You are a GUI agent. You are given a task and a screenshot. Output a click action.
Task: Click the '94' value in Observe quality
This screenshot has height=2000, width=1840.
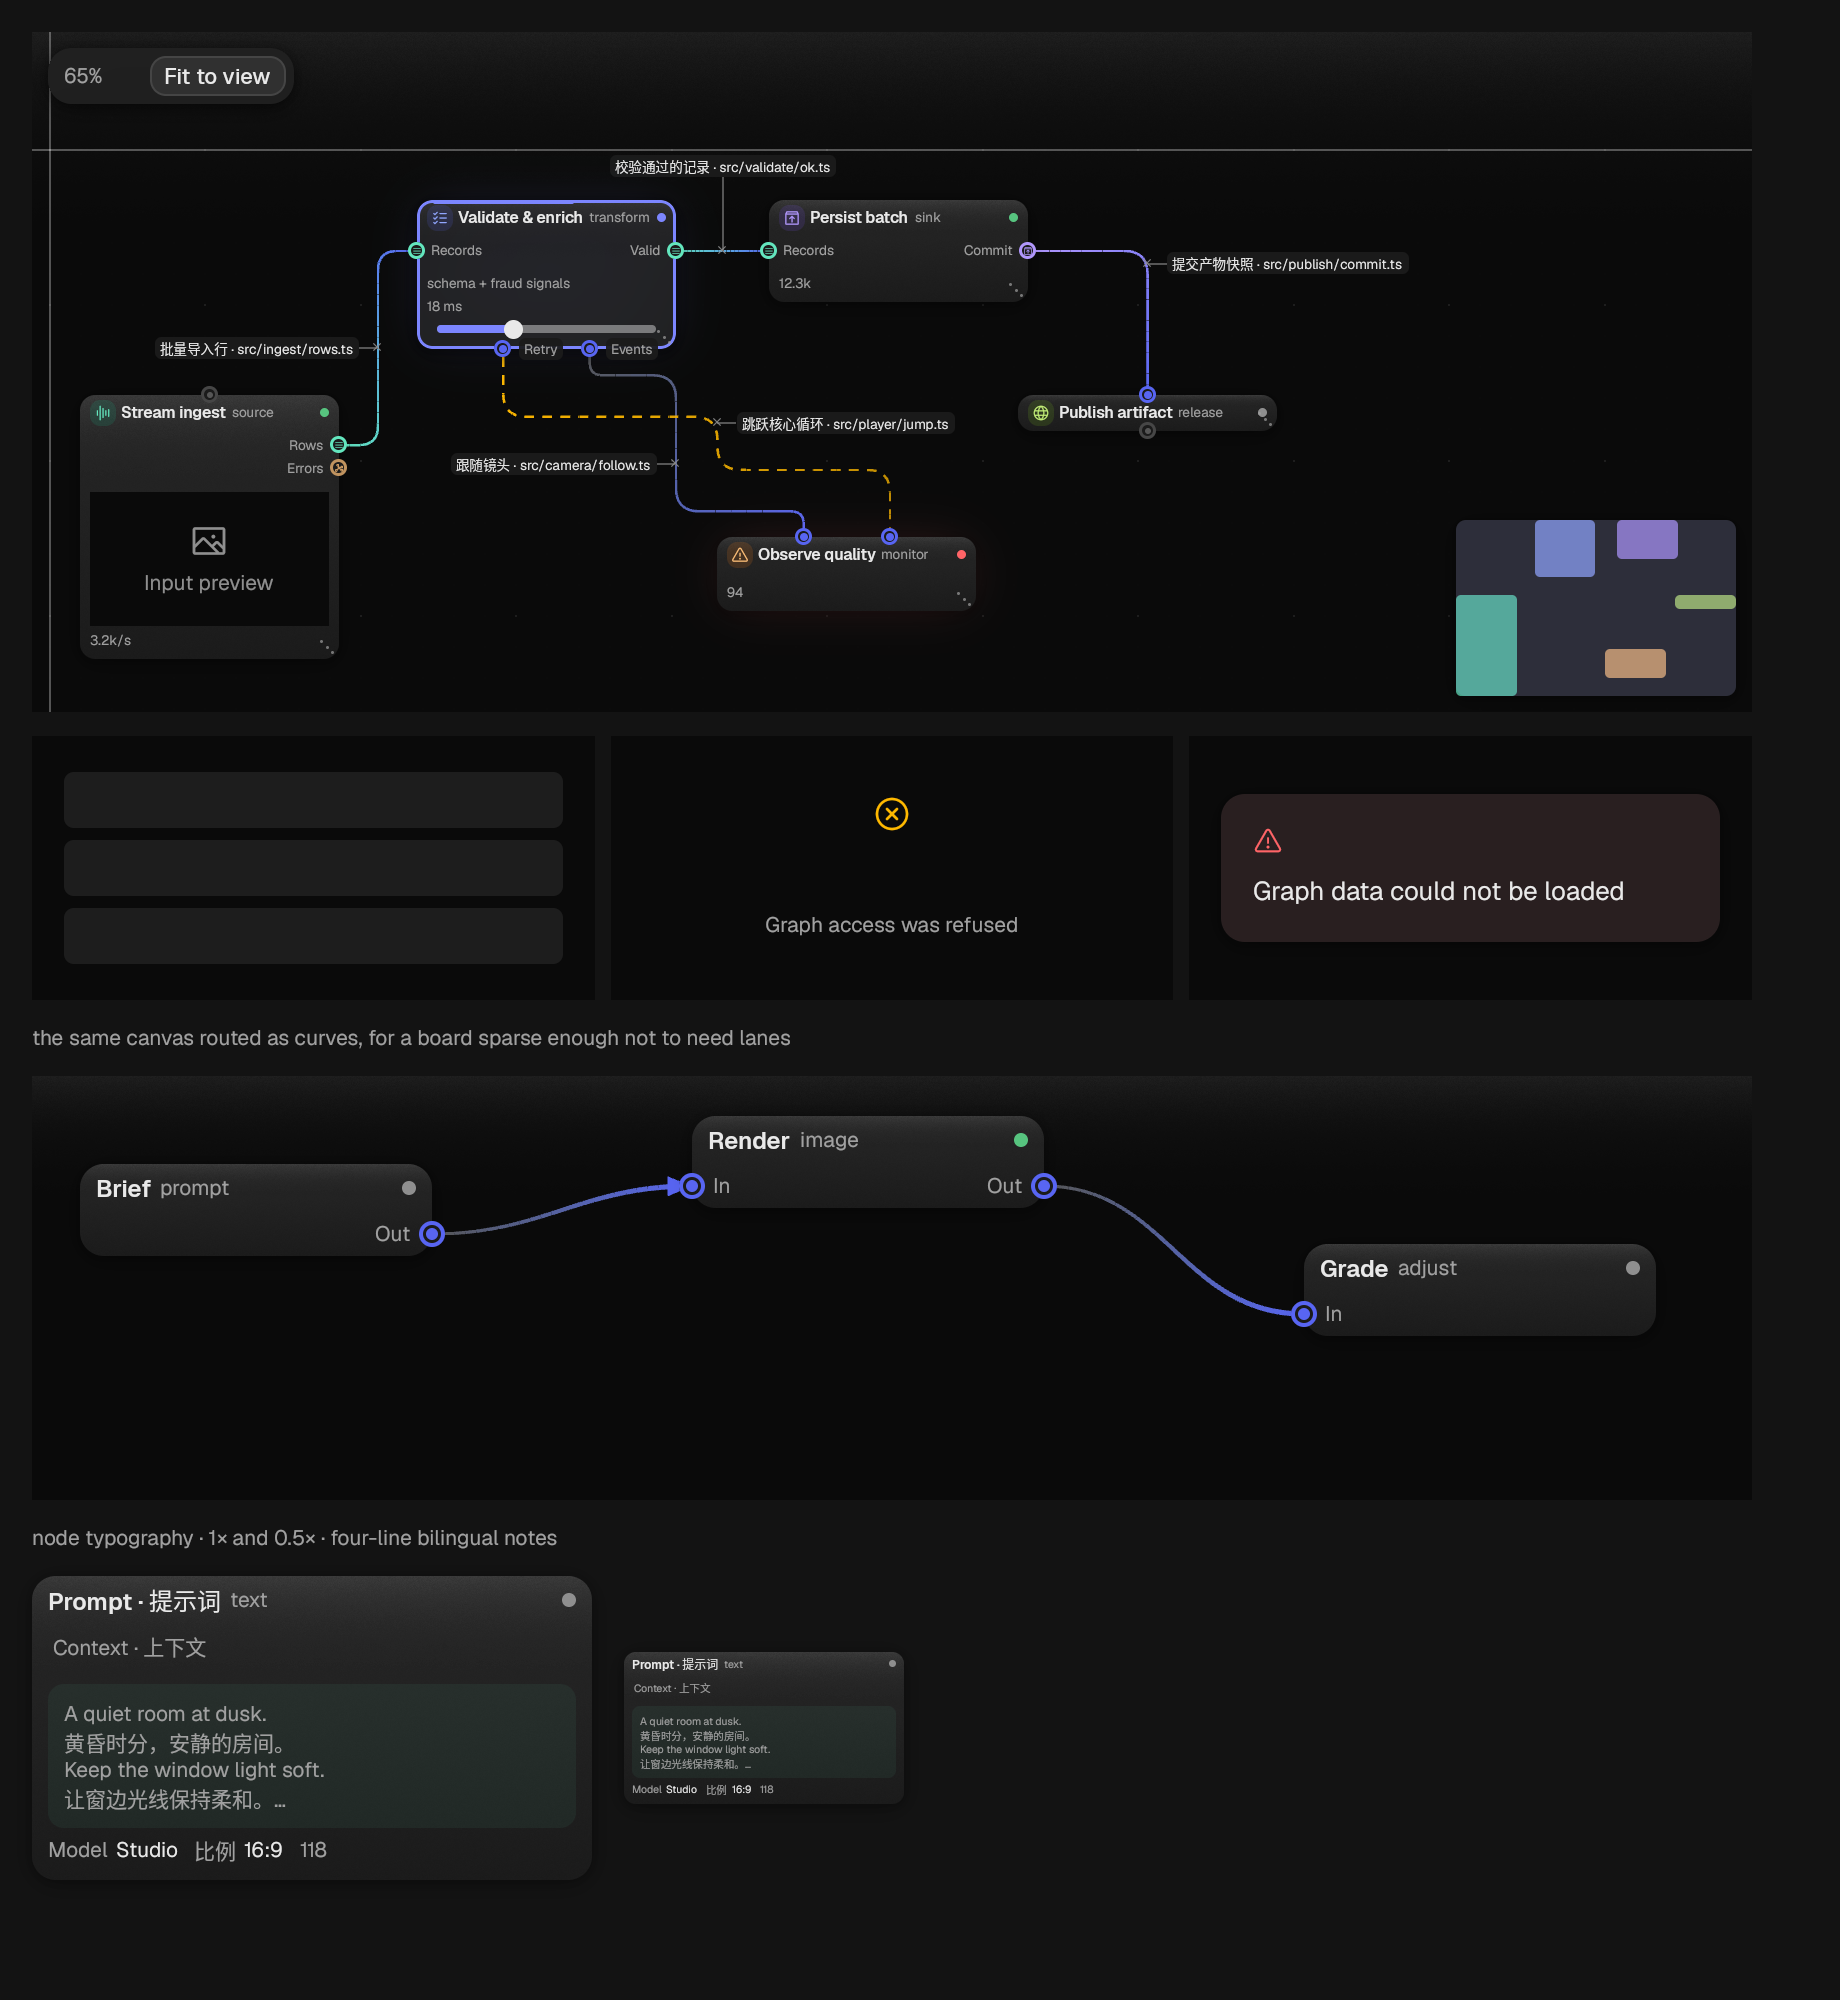tap(735, 592)
